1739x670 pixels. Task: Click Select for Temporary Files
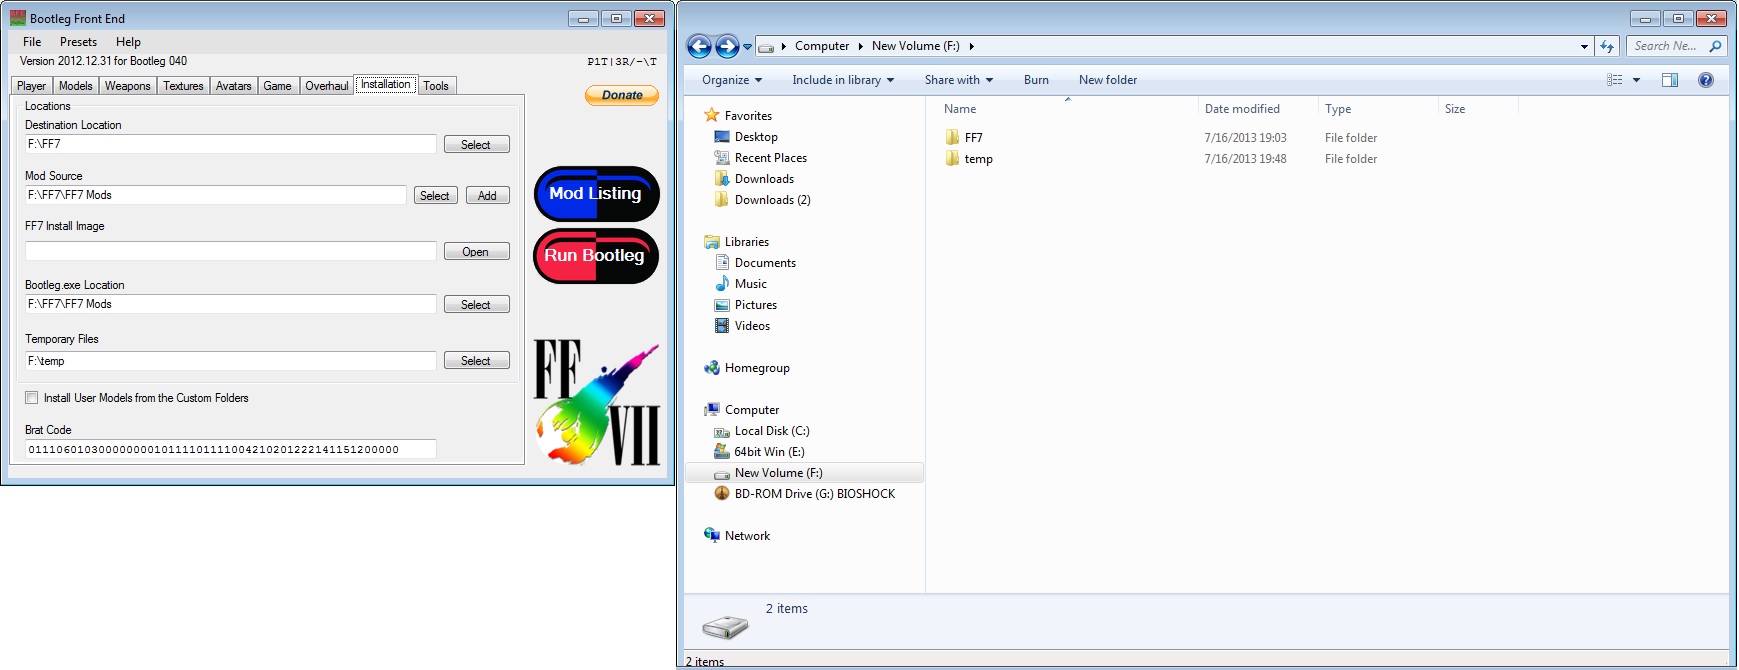476,360
